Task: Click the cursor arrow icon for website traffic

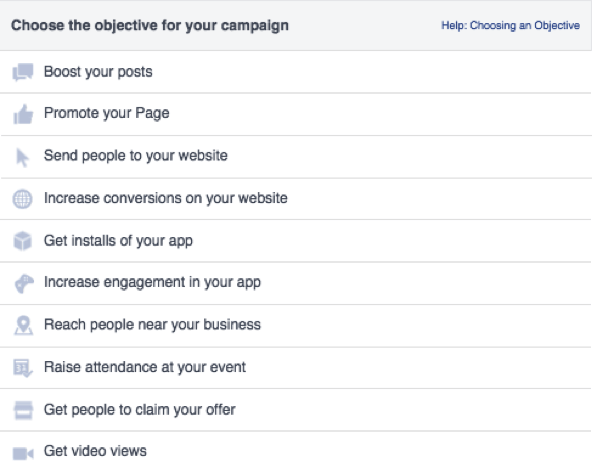Action: pyautogui.click(x=22, y=157)
